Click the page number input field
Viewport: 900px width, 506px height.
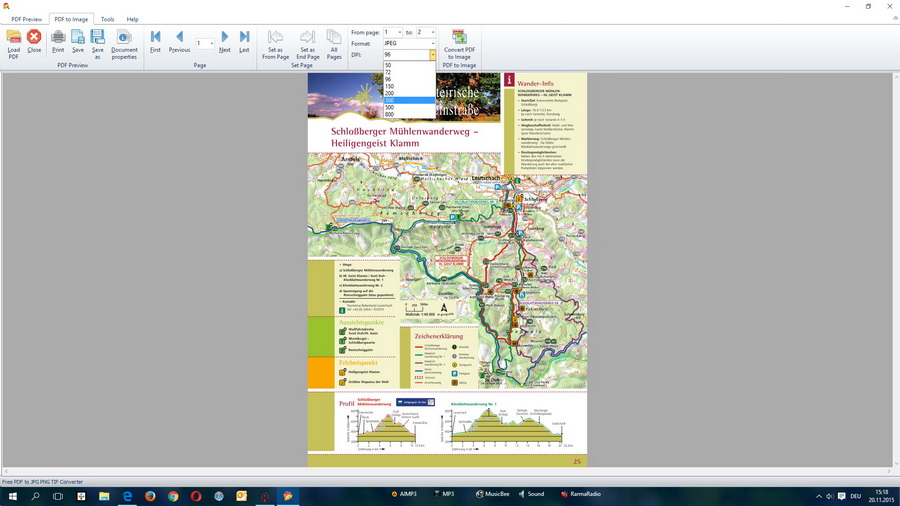[201, 44]
